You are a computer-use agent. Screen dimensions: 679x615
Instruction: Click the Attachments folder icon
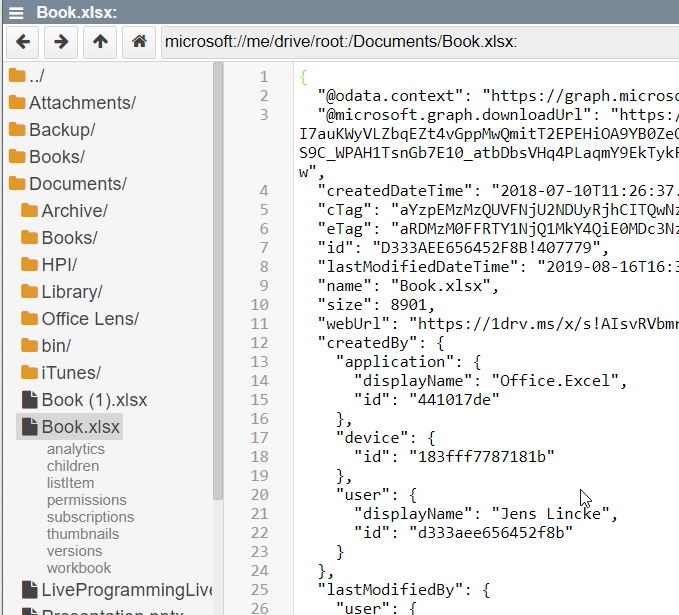point(17,103)
